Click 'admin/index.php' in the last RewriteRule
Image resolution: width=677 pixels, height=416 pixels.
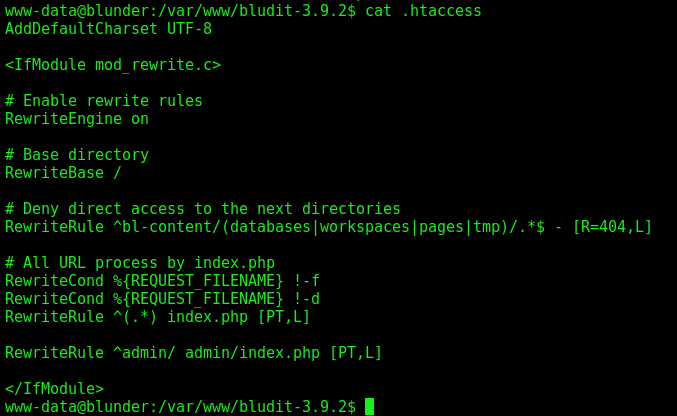(253, 353)
